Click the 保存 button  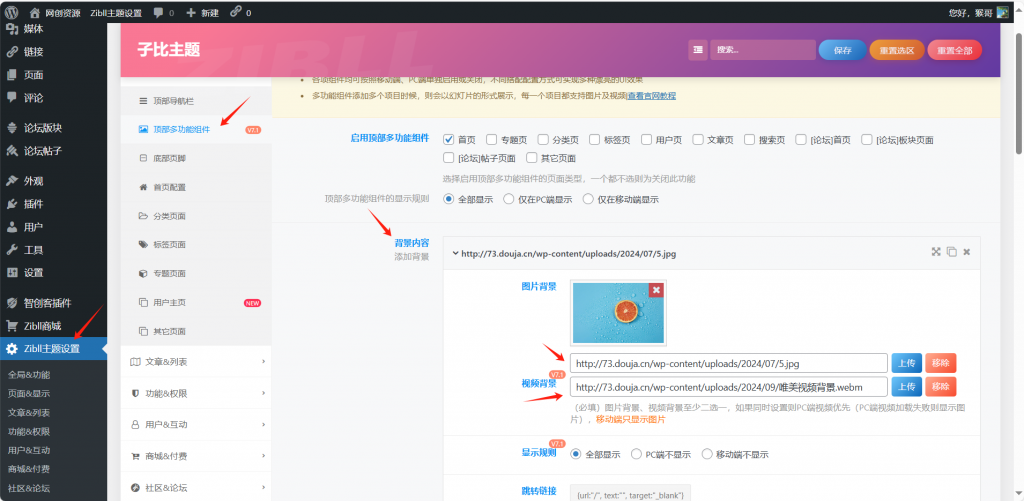pos(842,50)
